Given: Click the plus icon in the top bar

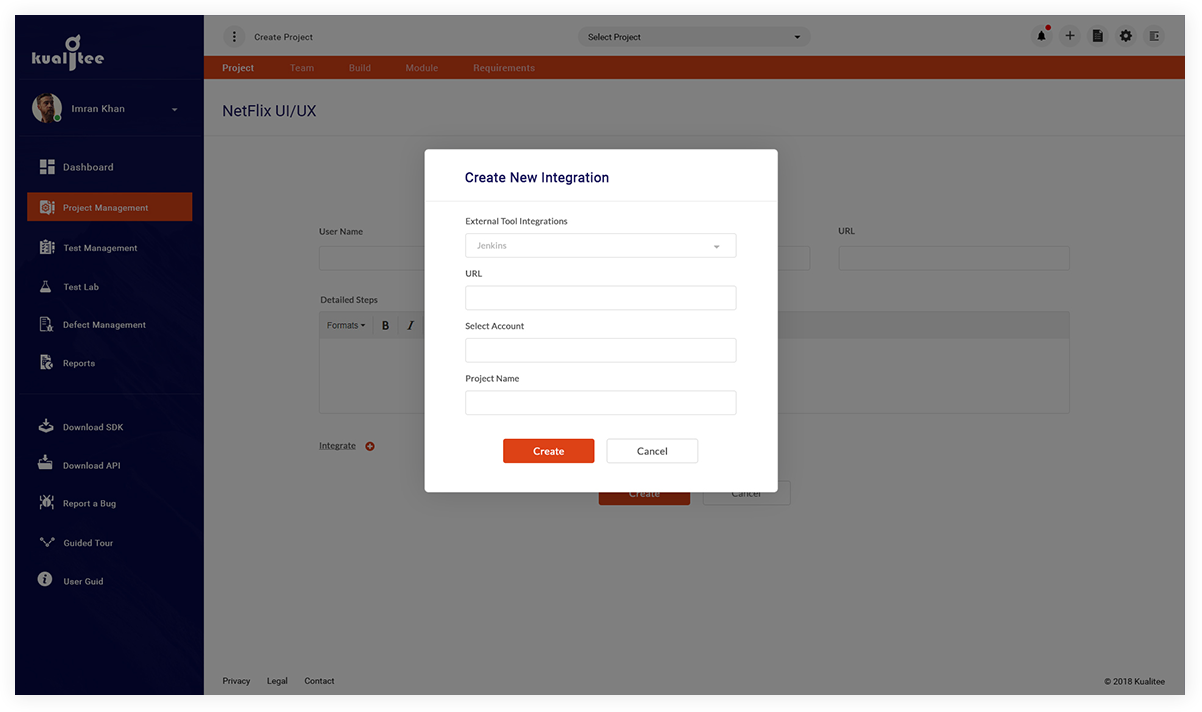Looking at the screenshot, I should tap(1070, 36).
